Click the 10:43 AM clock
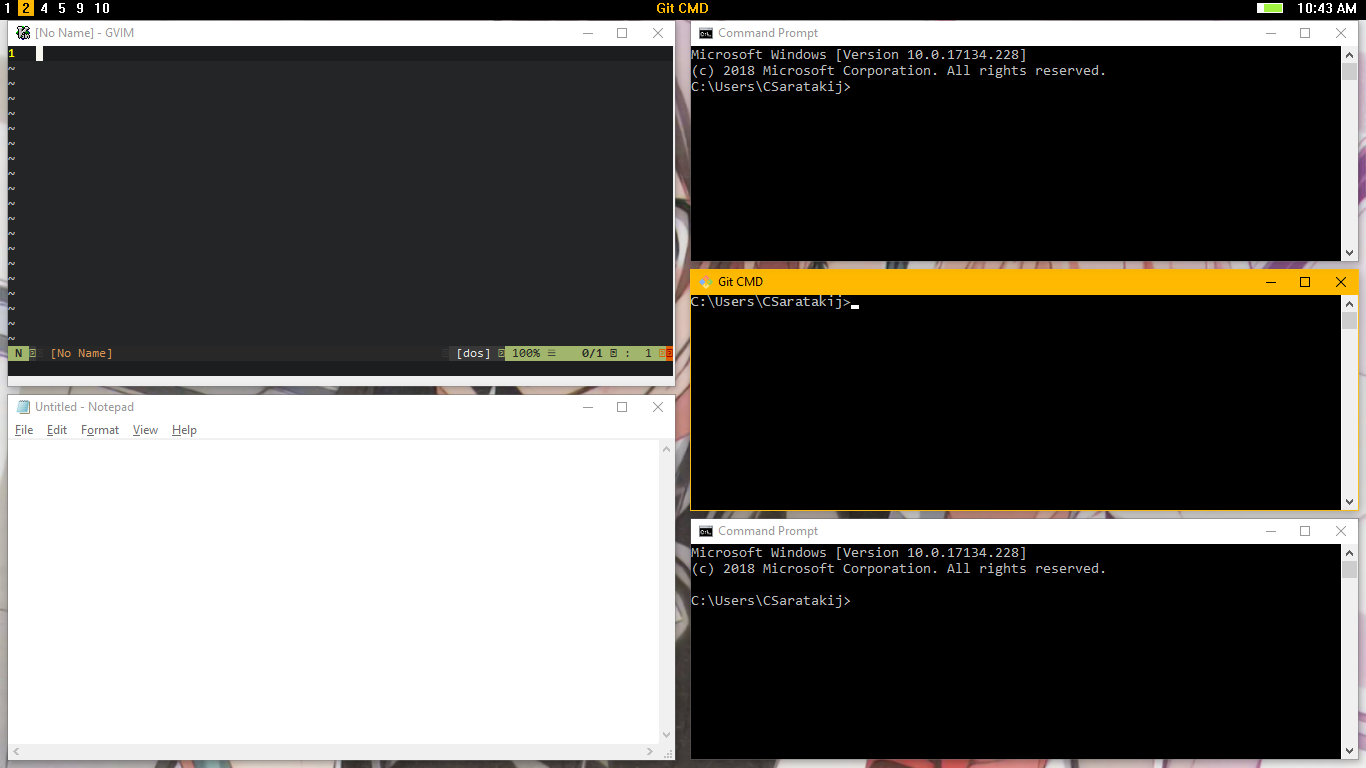The image size is (1366, 768). point(1326,8)
